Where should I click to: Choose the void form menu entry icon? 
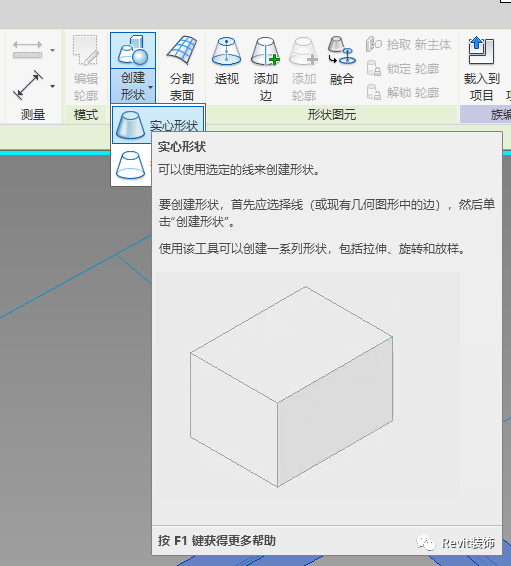click(130, 165)
